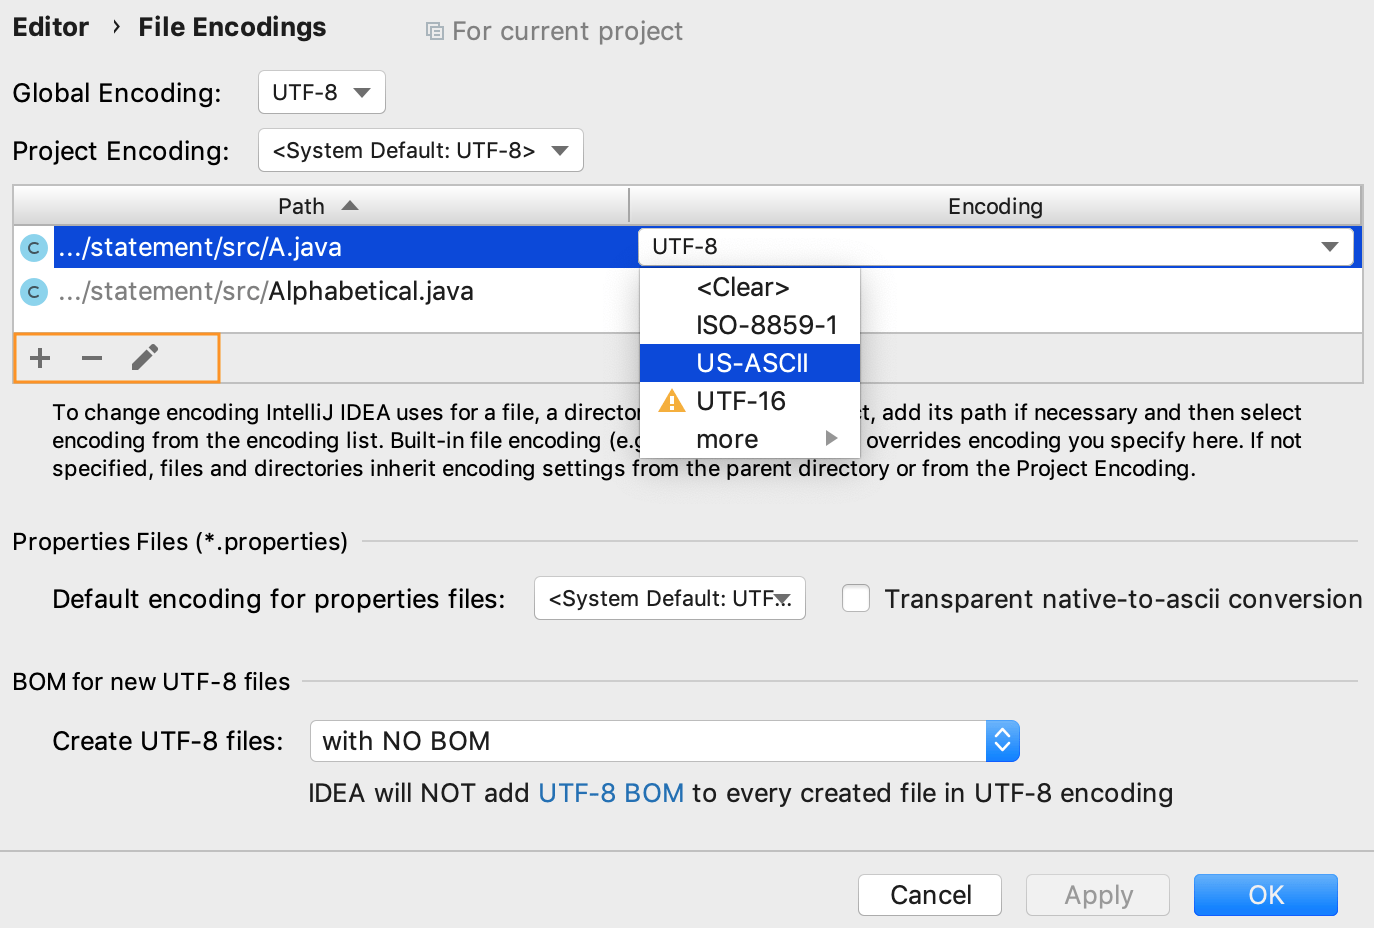Click the 'For current project' copy icon
The height and width of the screenshot is (928, 1374).
(x=437, y=30)
